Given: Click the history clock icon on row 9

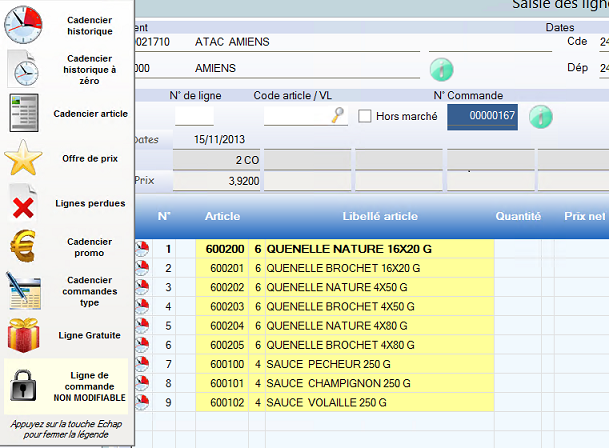Looking at the screenshot, I should (x=142, y=402).
